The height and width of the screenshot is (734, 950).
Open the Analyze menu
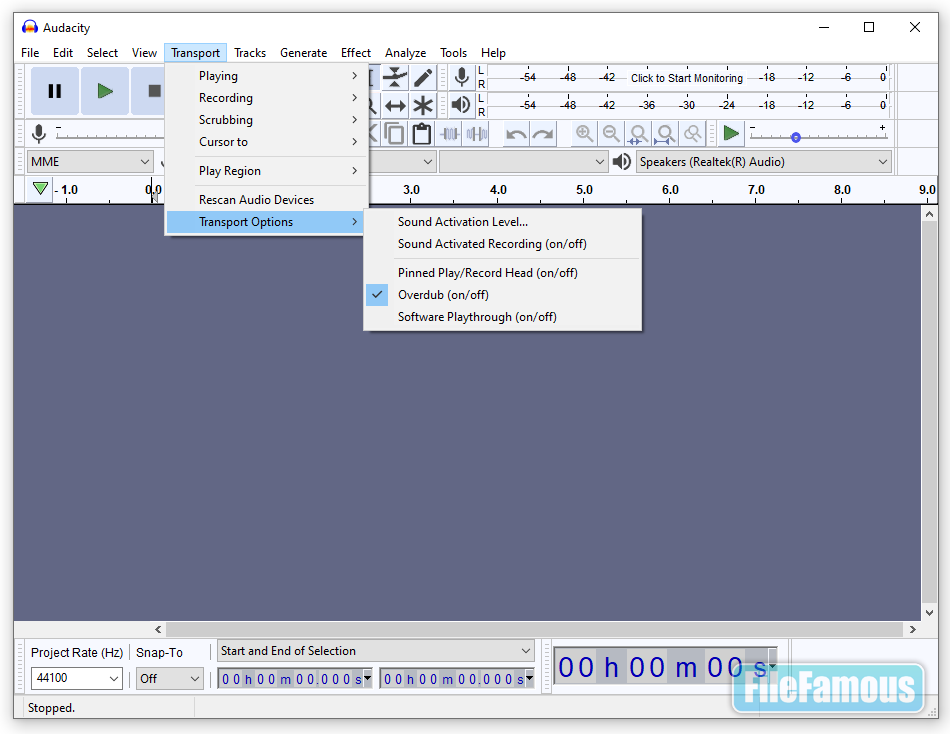click(x=405, y=53)
